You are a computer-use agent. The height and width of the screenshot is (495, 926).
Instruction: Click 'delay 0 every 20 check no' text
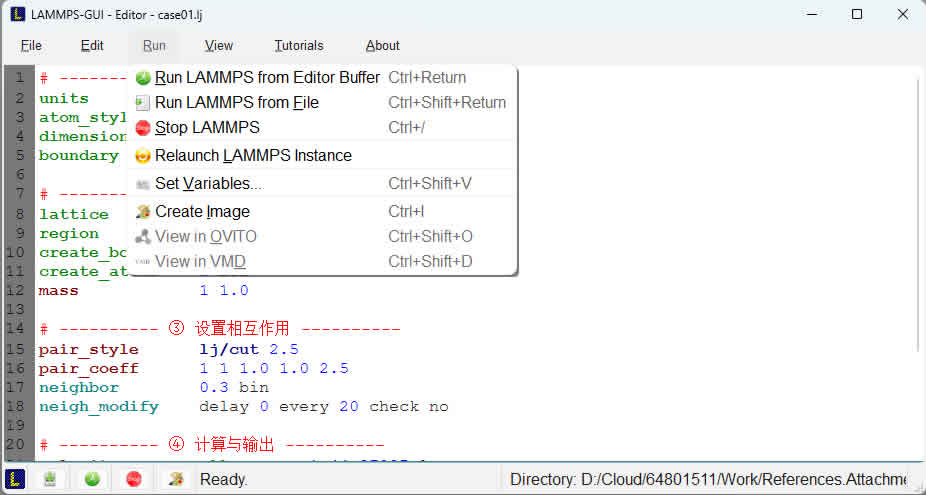(324, 407)
